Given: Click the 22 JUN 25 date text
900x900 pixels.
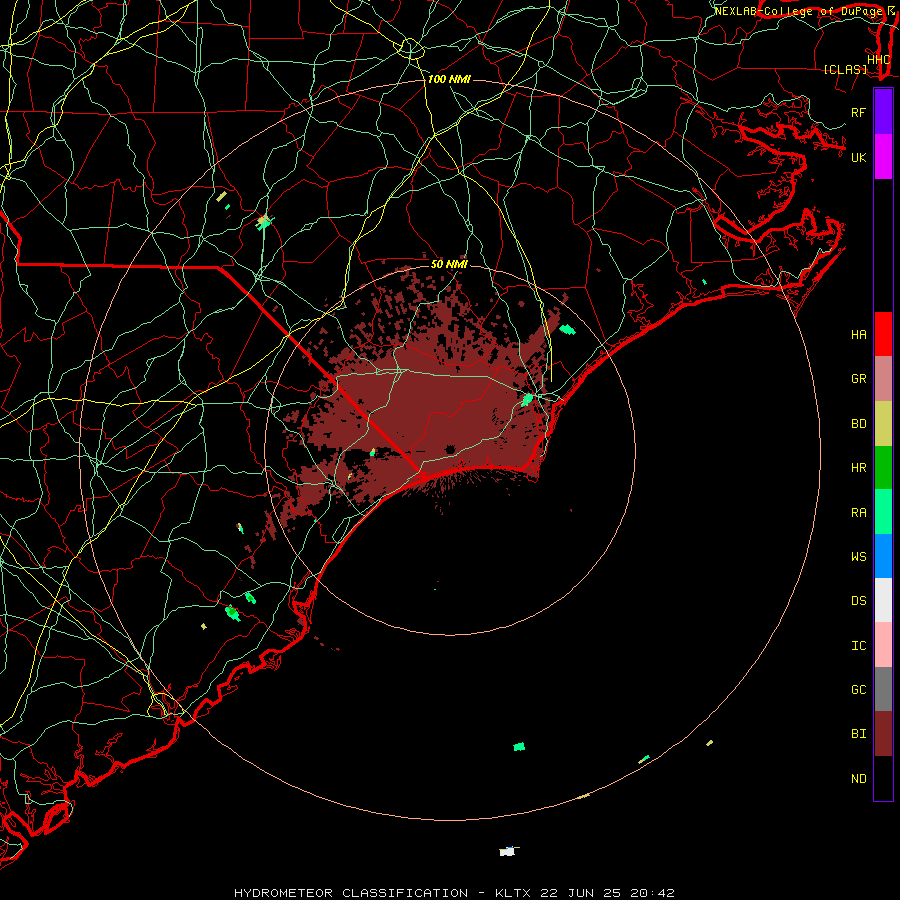Looking at the screenshot, I should coord(582,893).
